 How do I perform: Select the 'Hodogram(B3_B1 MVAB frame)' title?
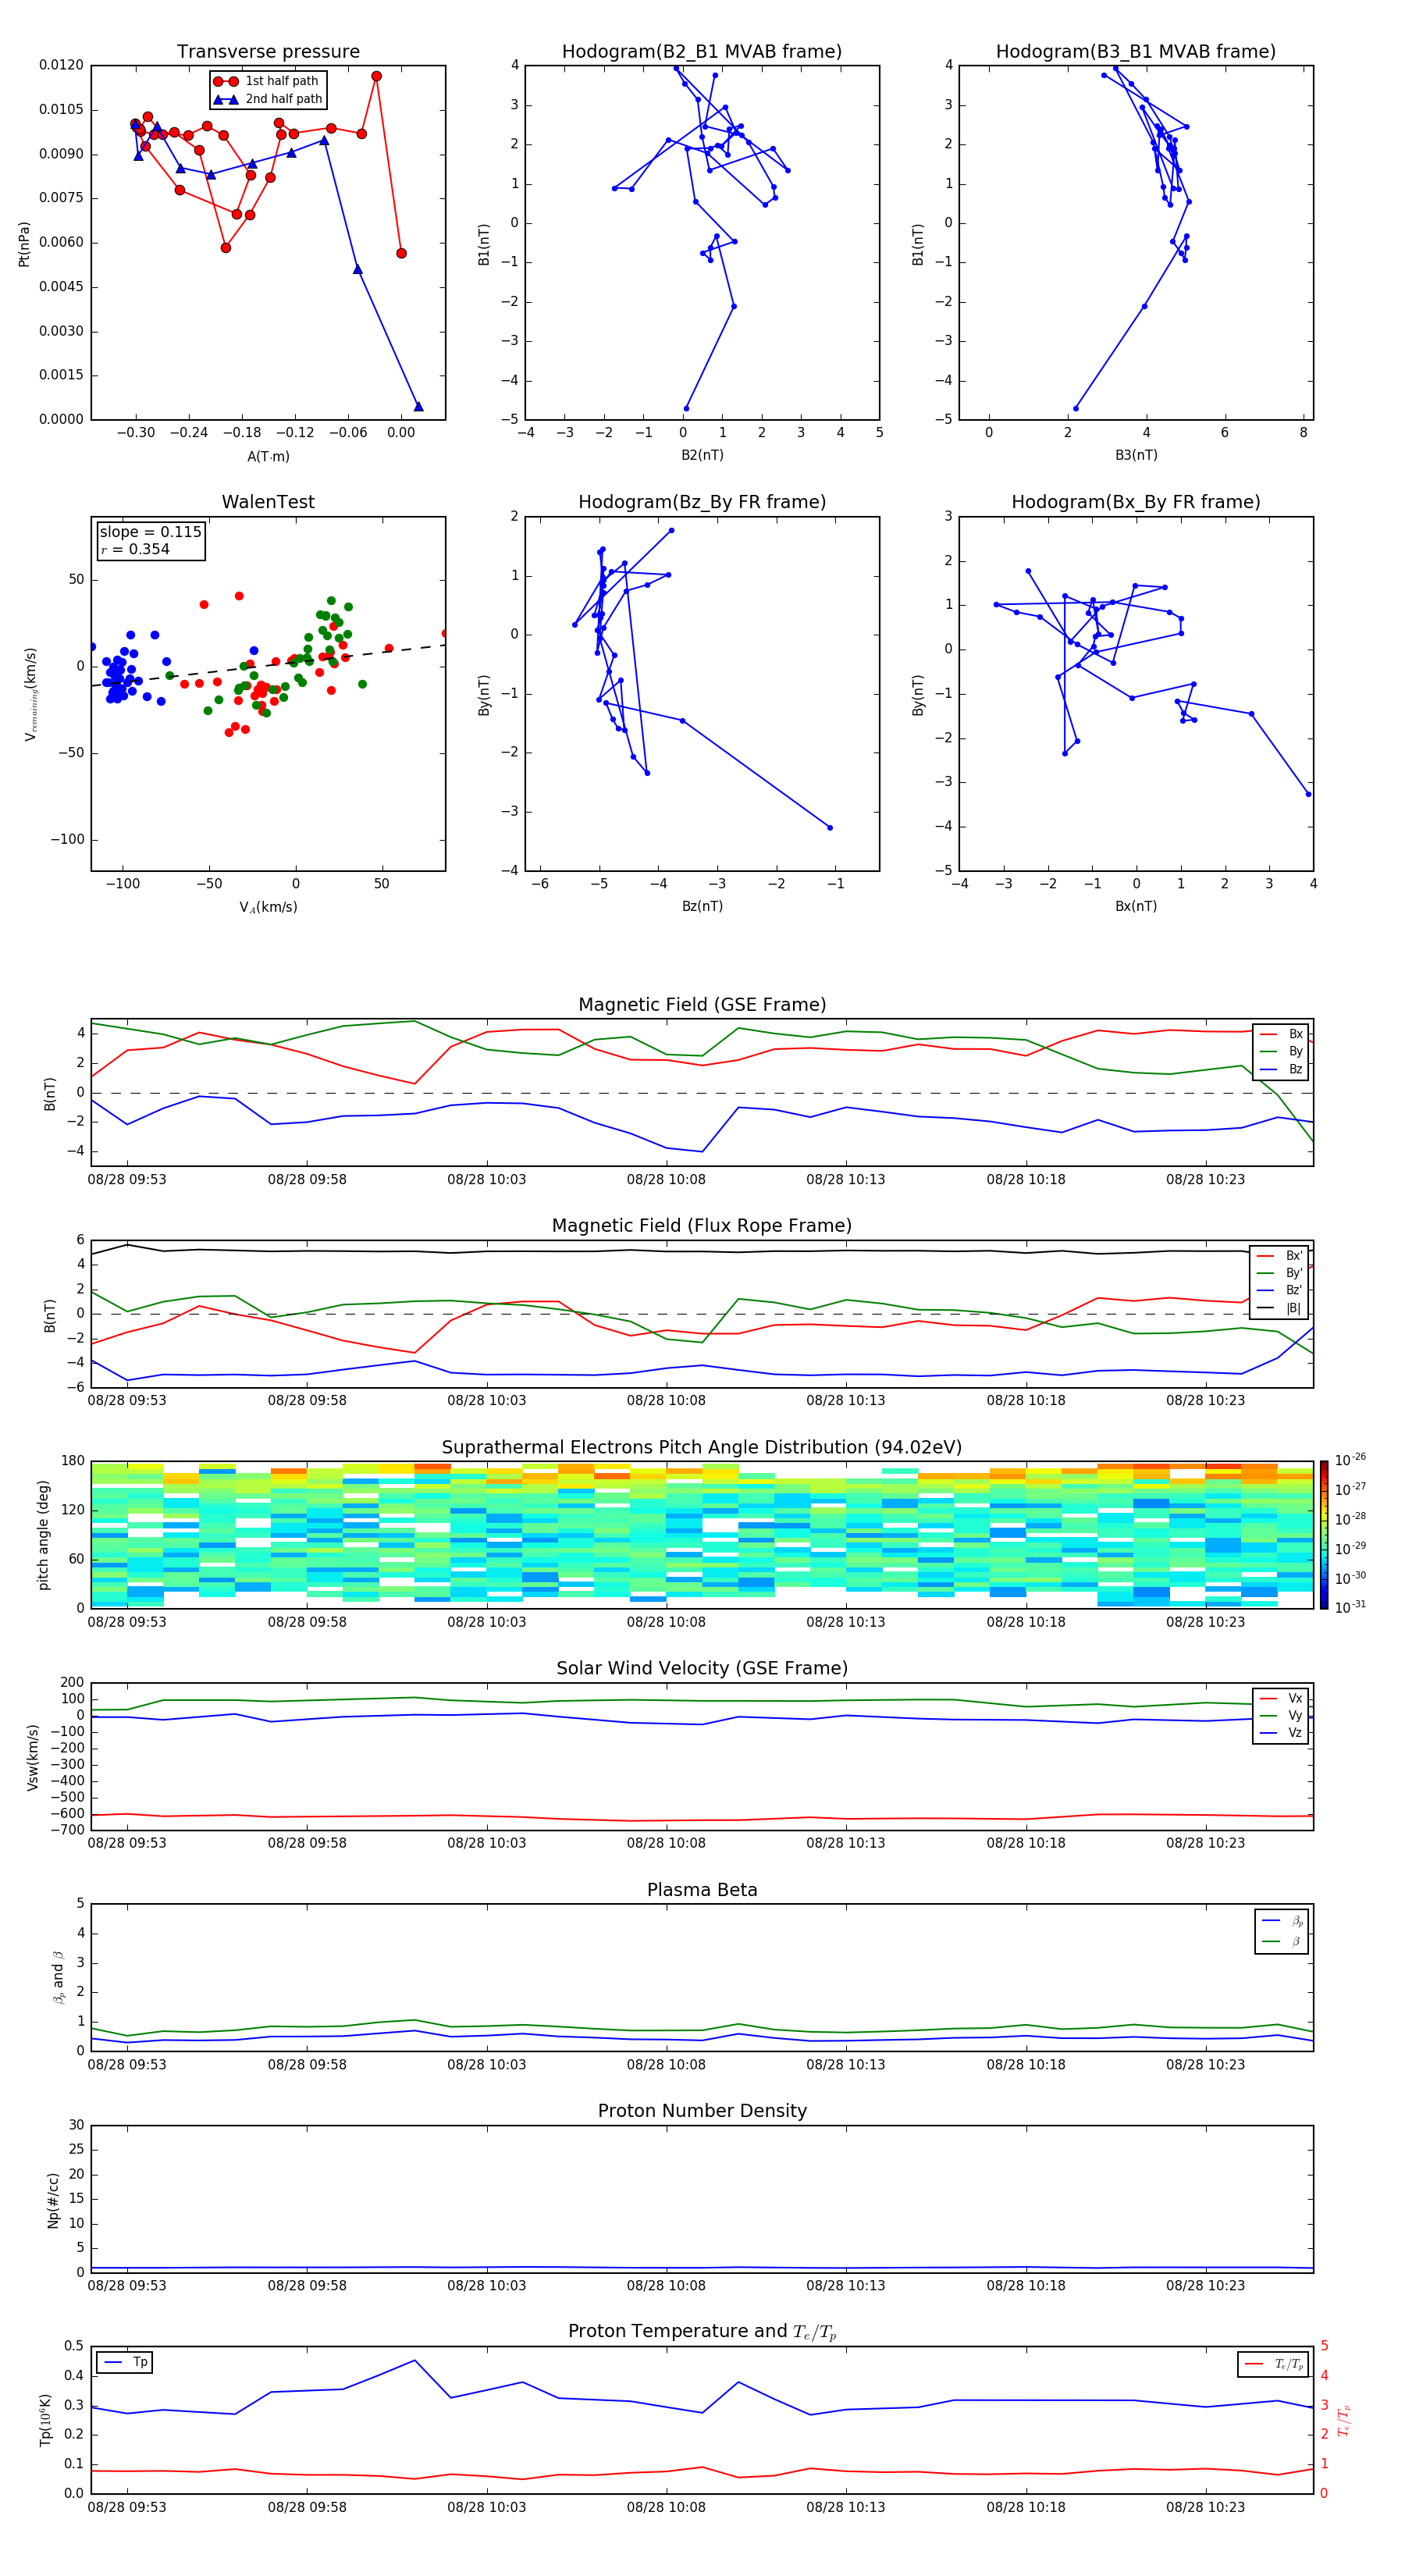1136,52
